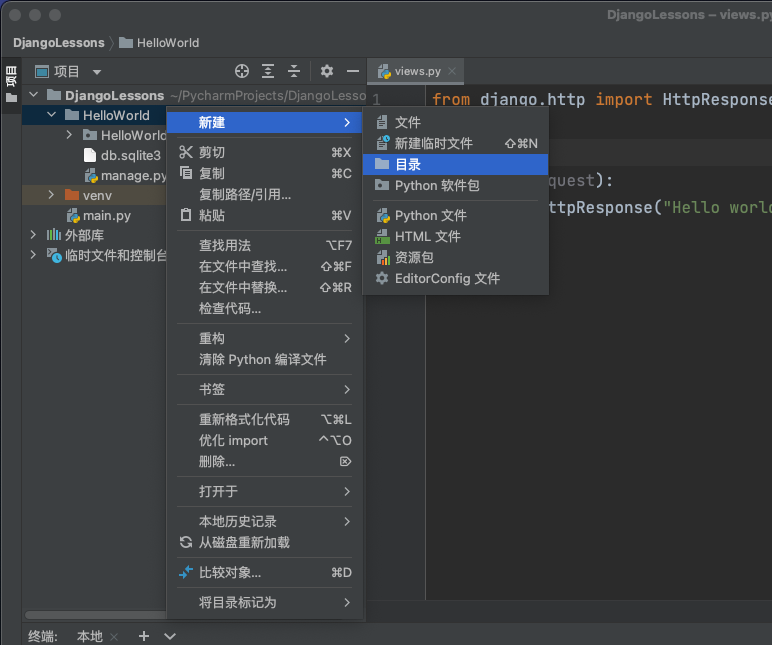This screenshot has width=772, height=645.
Task: Open the 项目 view dropdown
Action: (97, 72)
